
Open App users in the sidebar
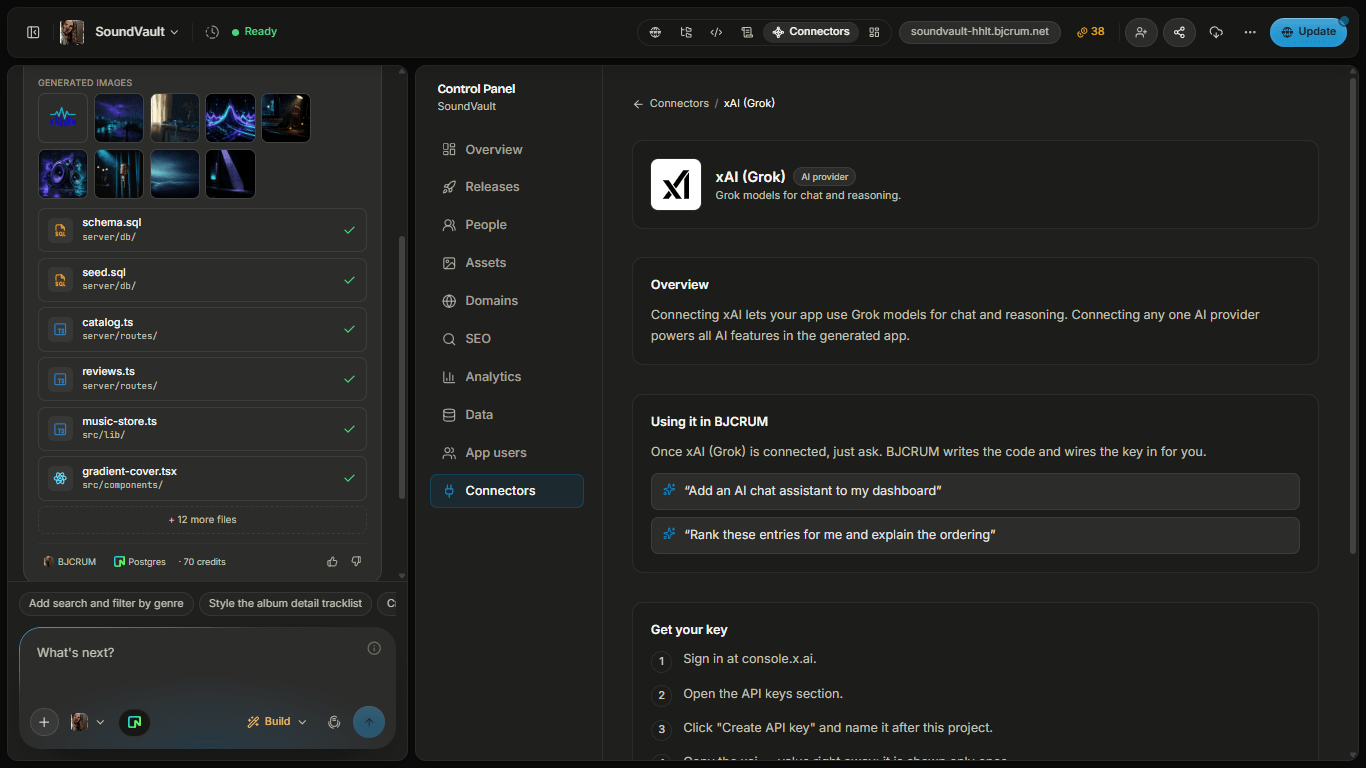[x=507, y=453]
